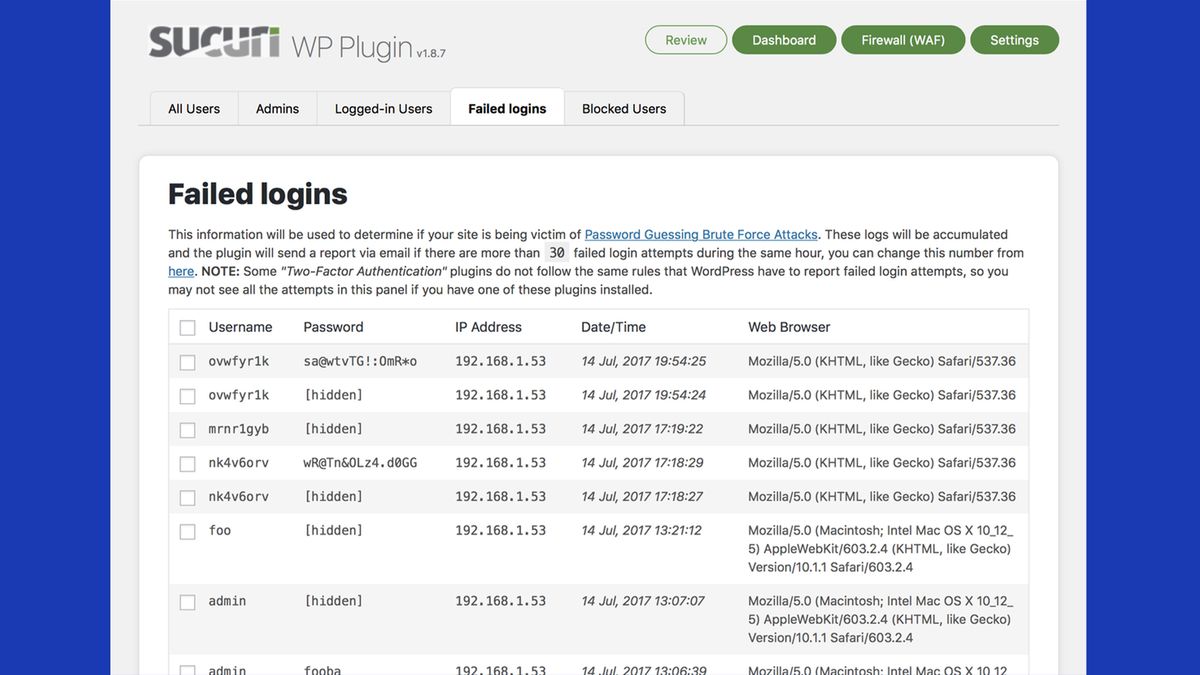Open the Firewall (WAF) section
The width and height of the screenshot is (1200, 675).
(902, 40)
